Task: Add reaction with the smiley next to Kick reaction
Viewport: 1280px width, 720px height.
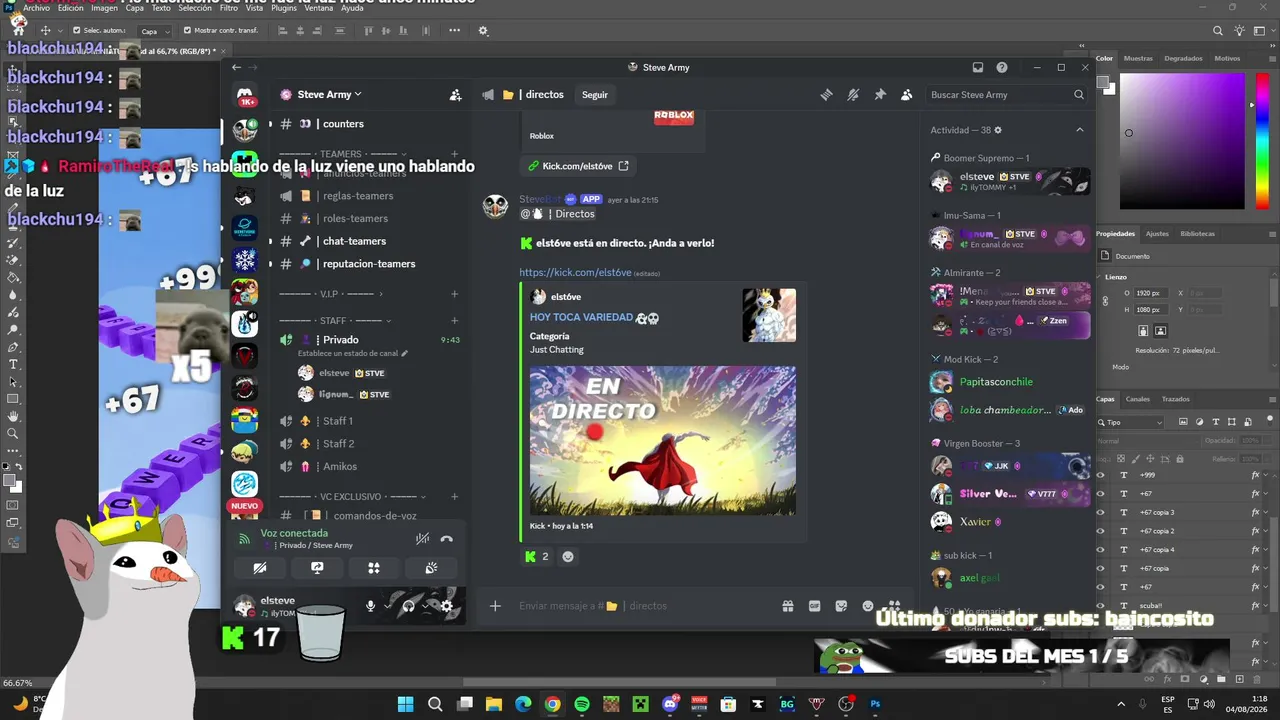Action: coord(568,556)
